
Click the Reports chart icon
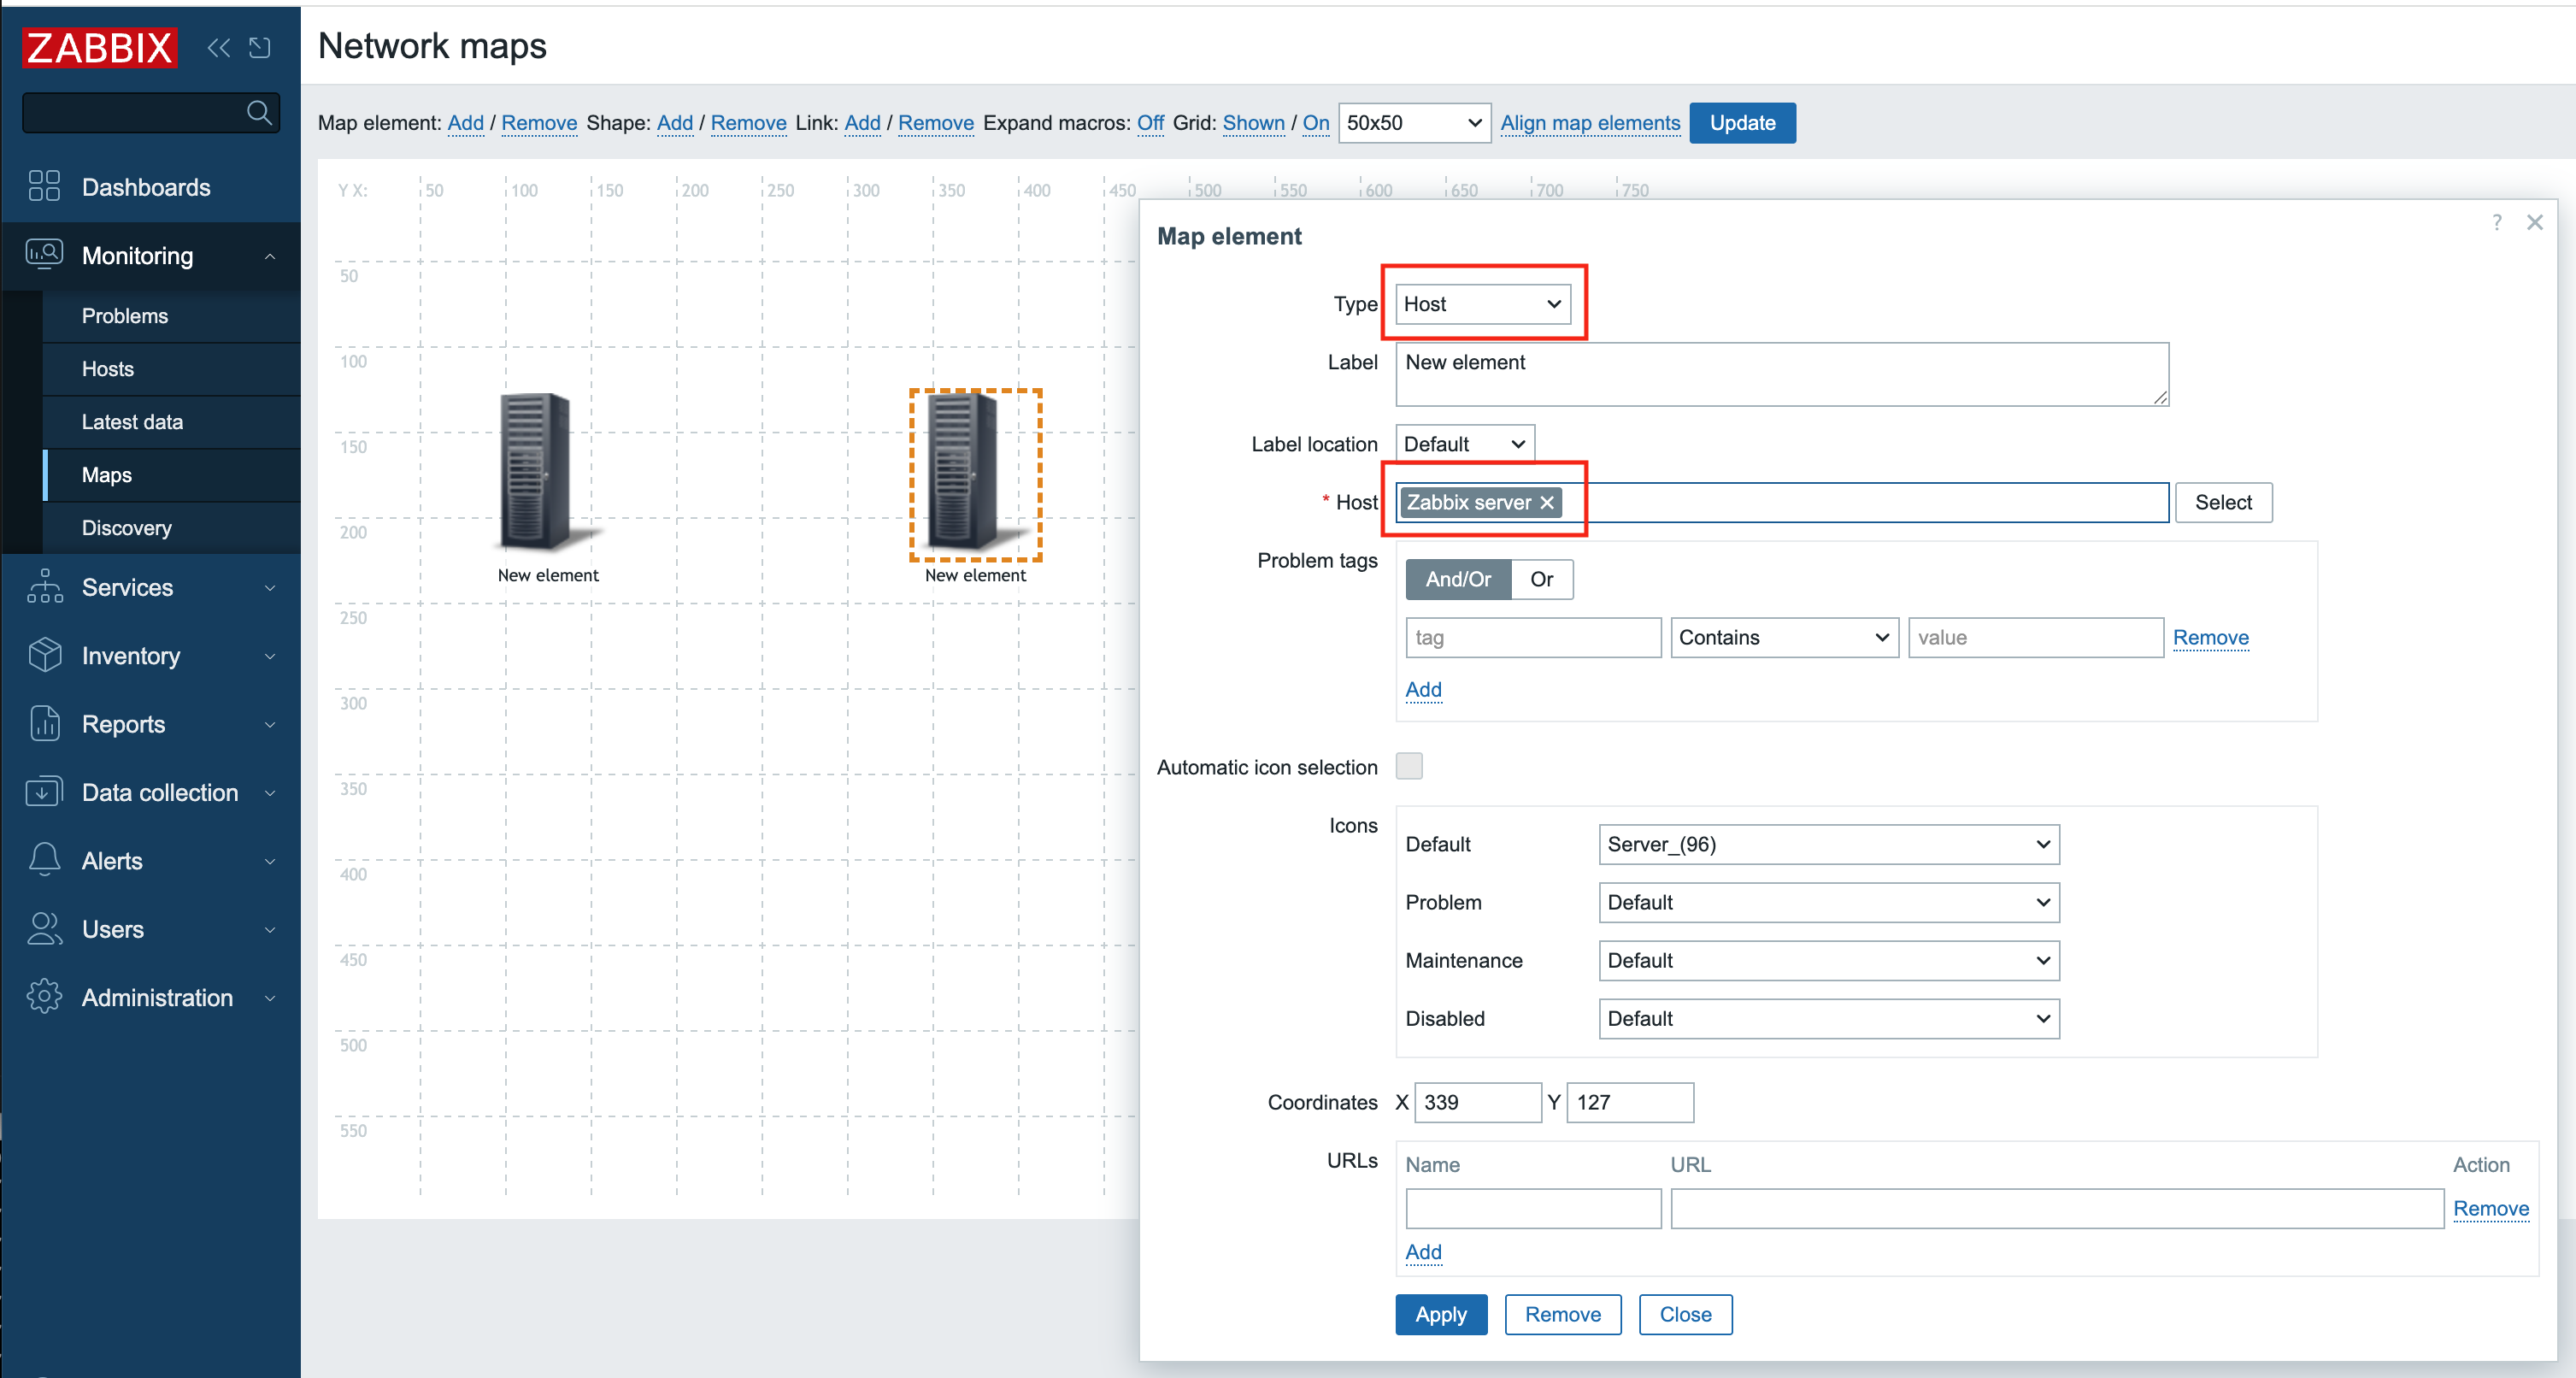[x=44, y=723]
